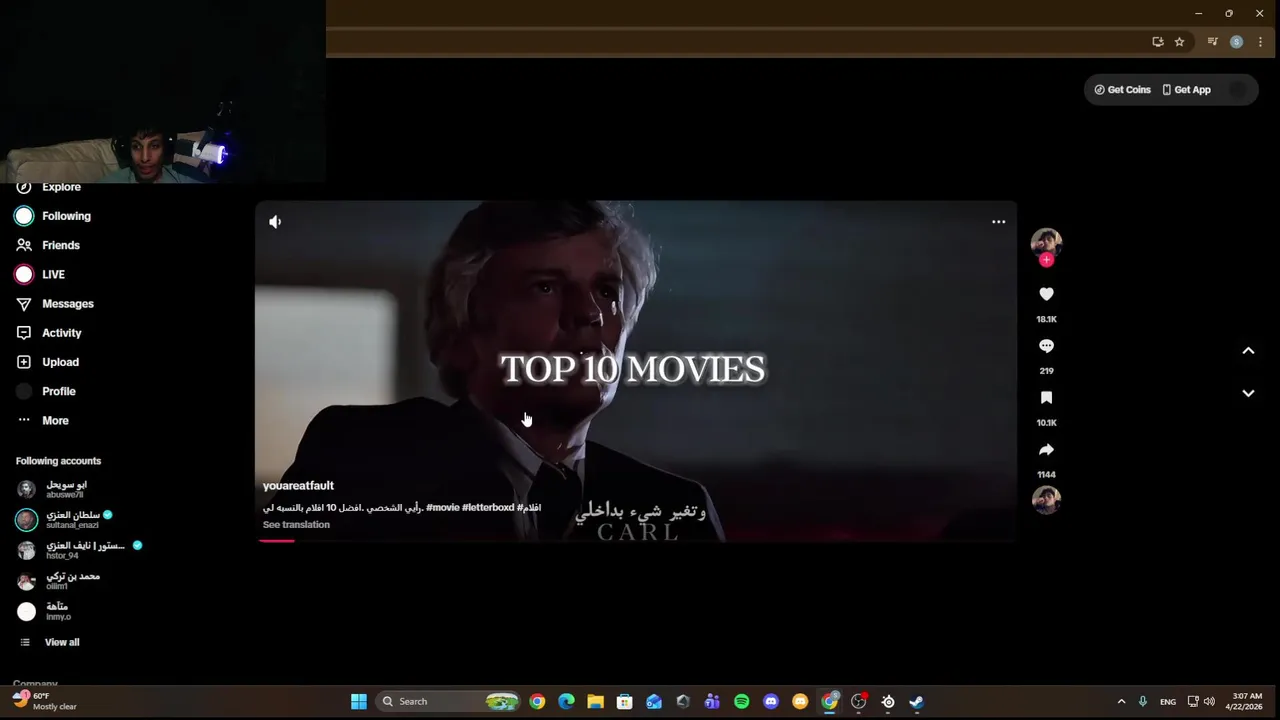1280x720 pixels.
Task: Open your Profile page
Action: click(x=59, y=391)
